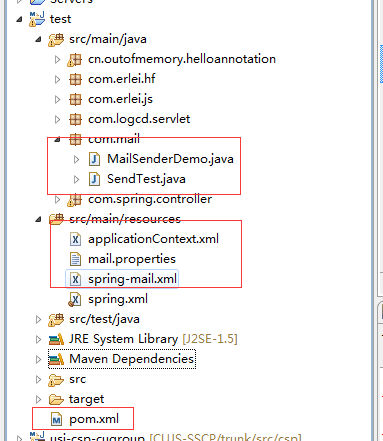Click the cn.outofmemory.helloannotation package icon
This screenshot has height=441, width=383.
pos(75,60)
